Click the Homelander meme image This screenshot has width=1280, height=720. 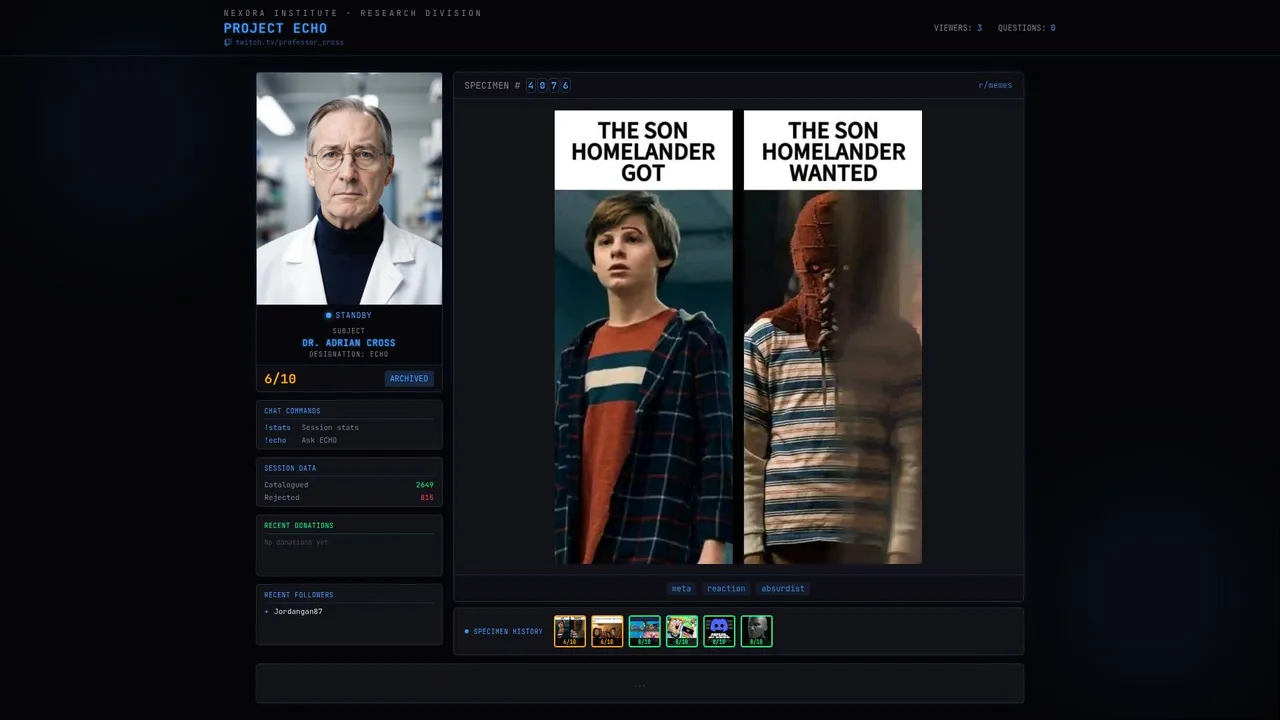(738, 337)
